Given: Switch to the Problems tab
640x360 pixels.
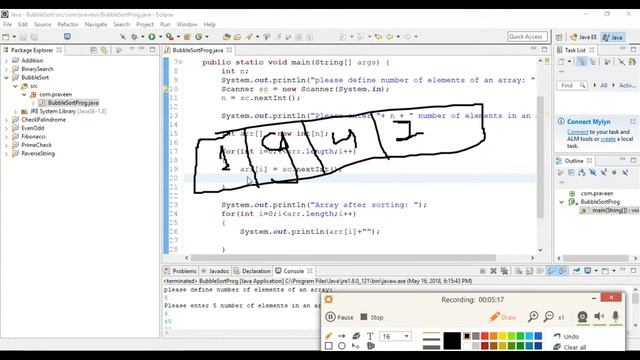Looking at the screenshot, I should pos(180,271).
